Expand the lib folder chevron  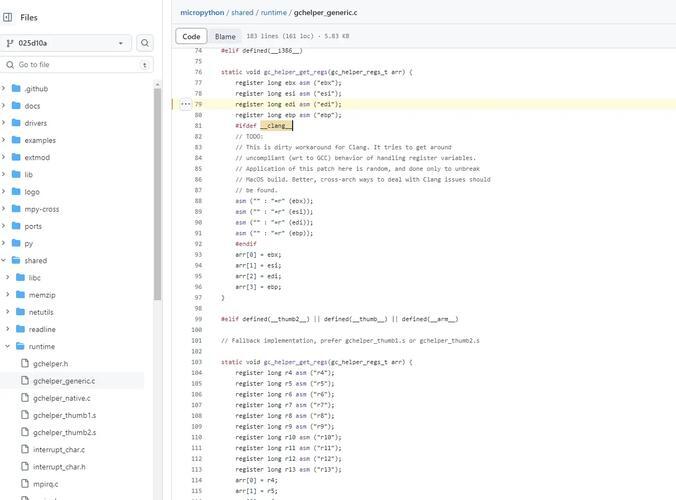coord(3,174)
